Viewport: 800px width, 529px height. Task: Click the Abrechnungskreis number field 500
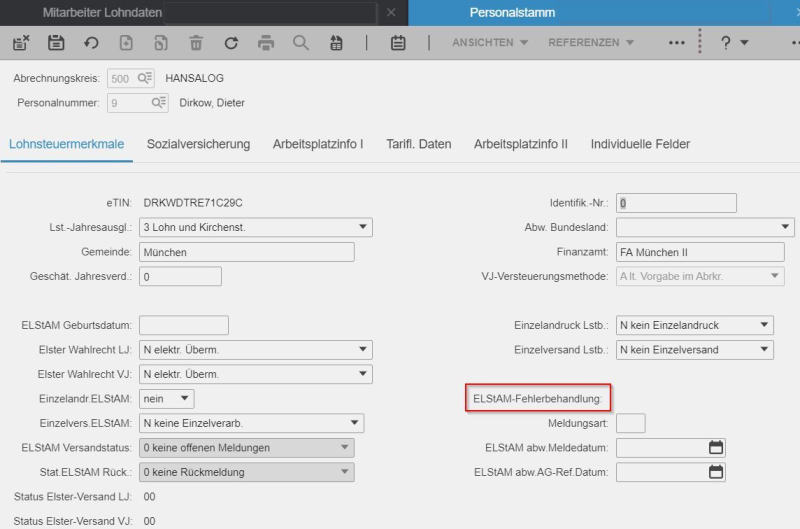point(131,78)
